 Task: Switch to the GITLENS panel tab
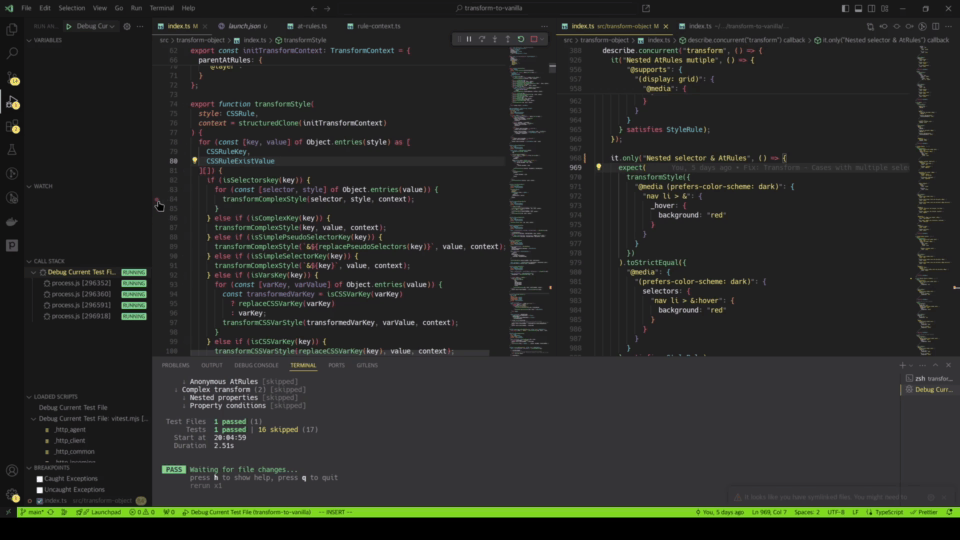pos(367,366)
